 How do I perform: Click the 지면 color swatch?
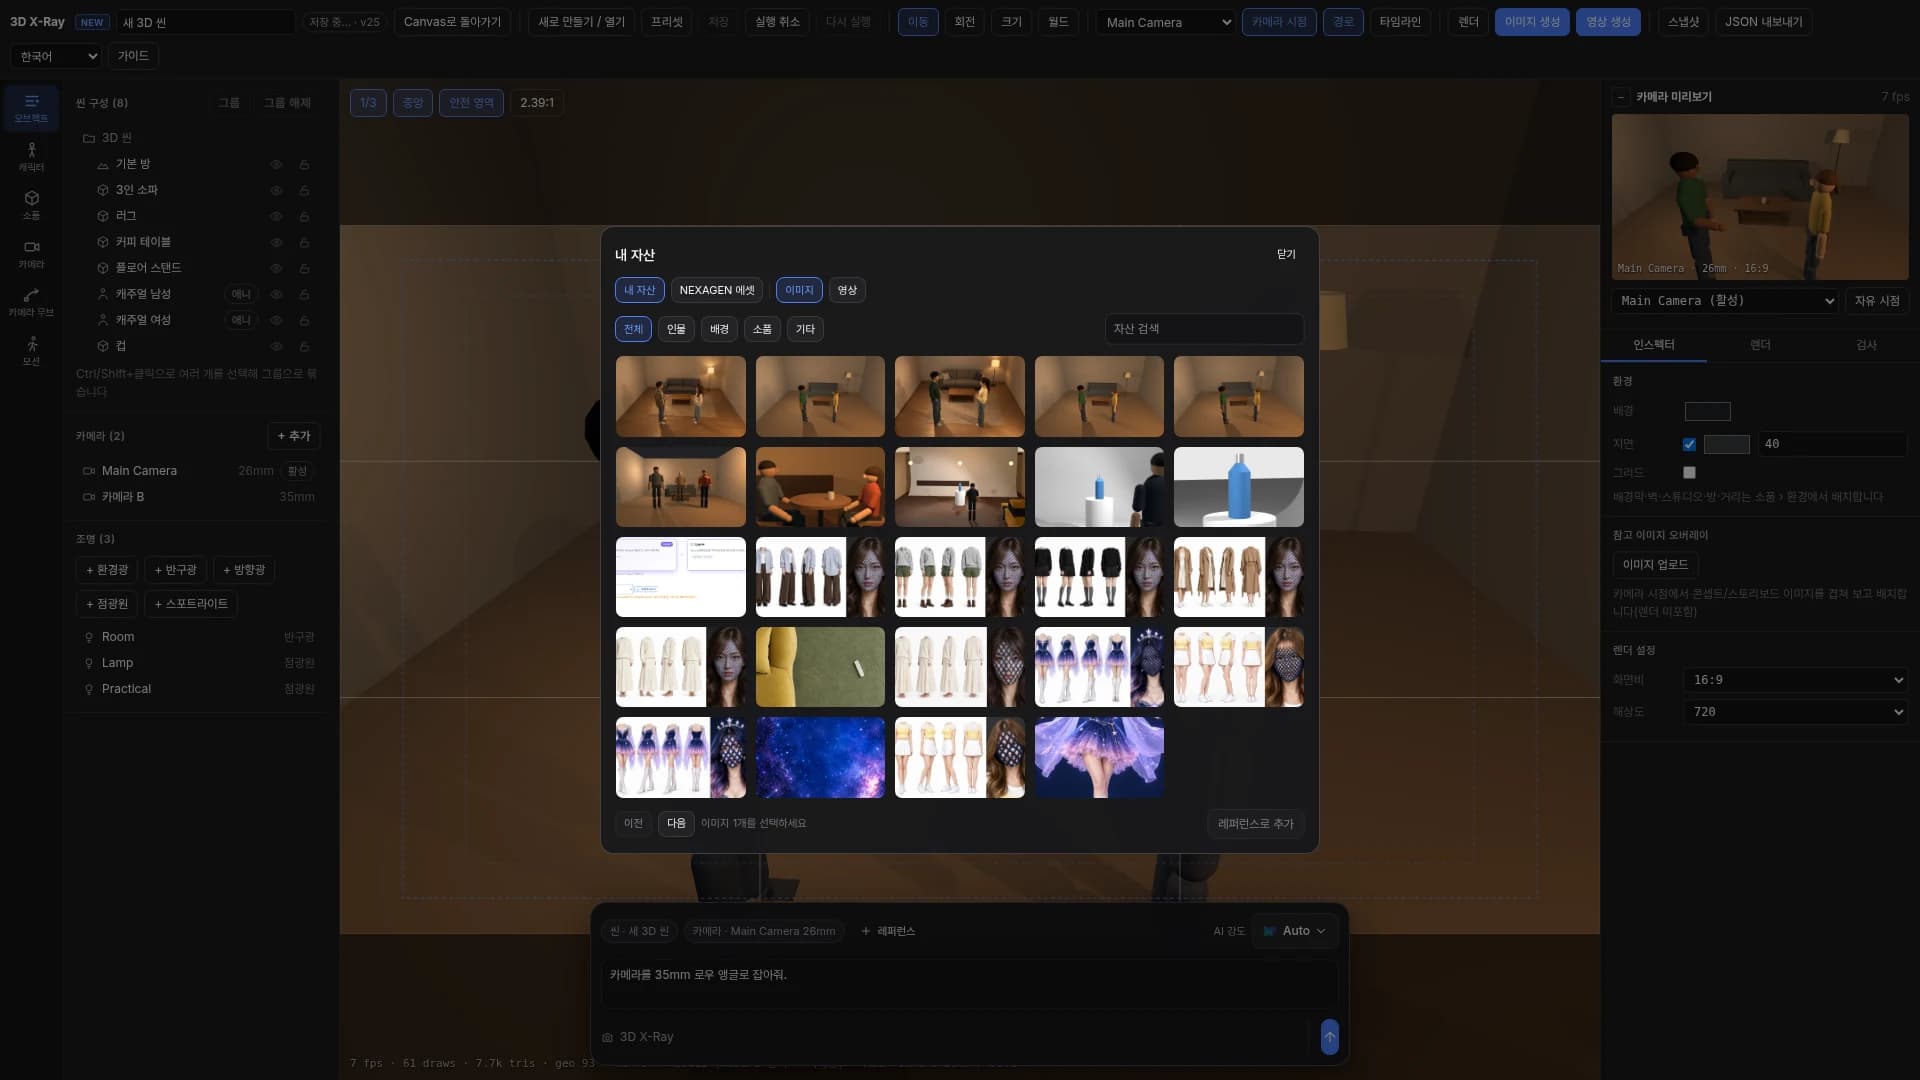pyautogui.click(x=1726, y=444)
